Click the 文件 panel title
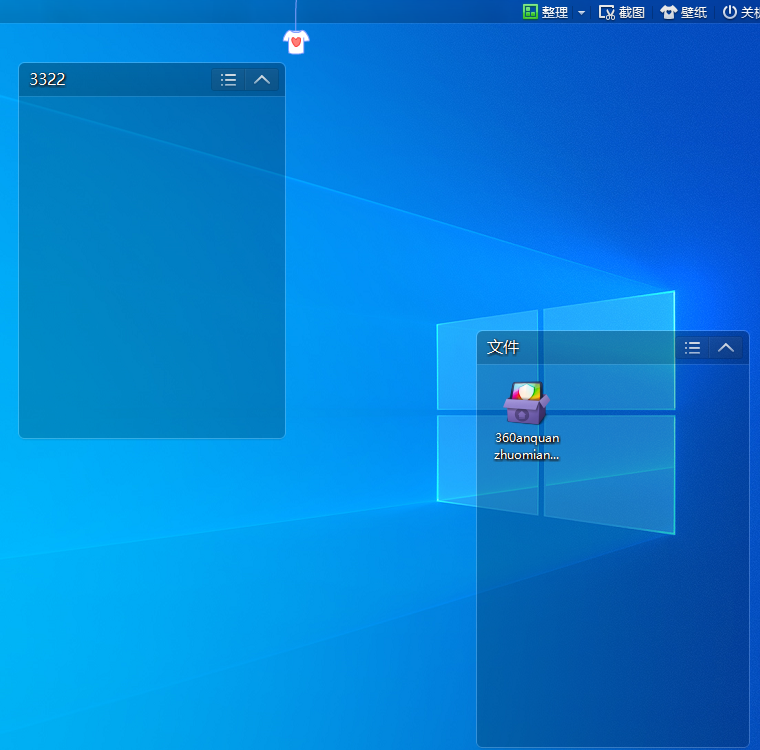Image resolution: width=760 pixels, height=750 pixels. (503, 348)
